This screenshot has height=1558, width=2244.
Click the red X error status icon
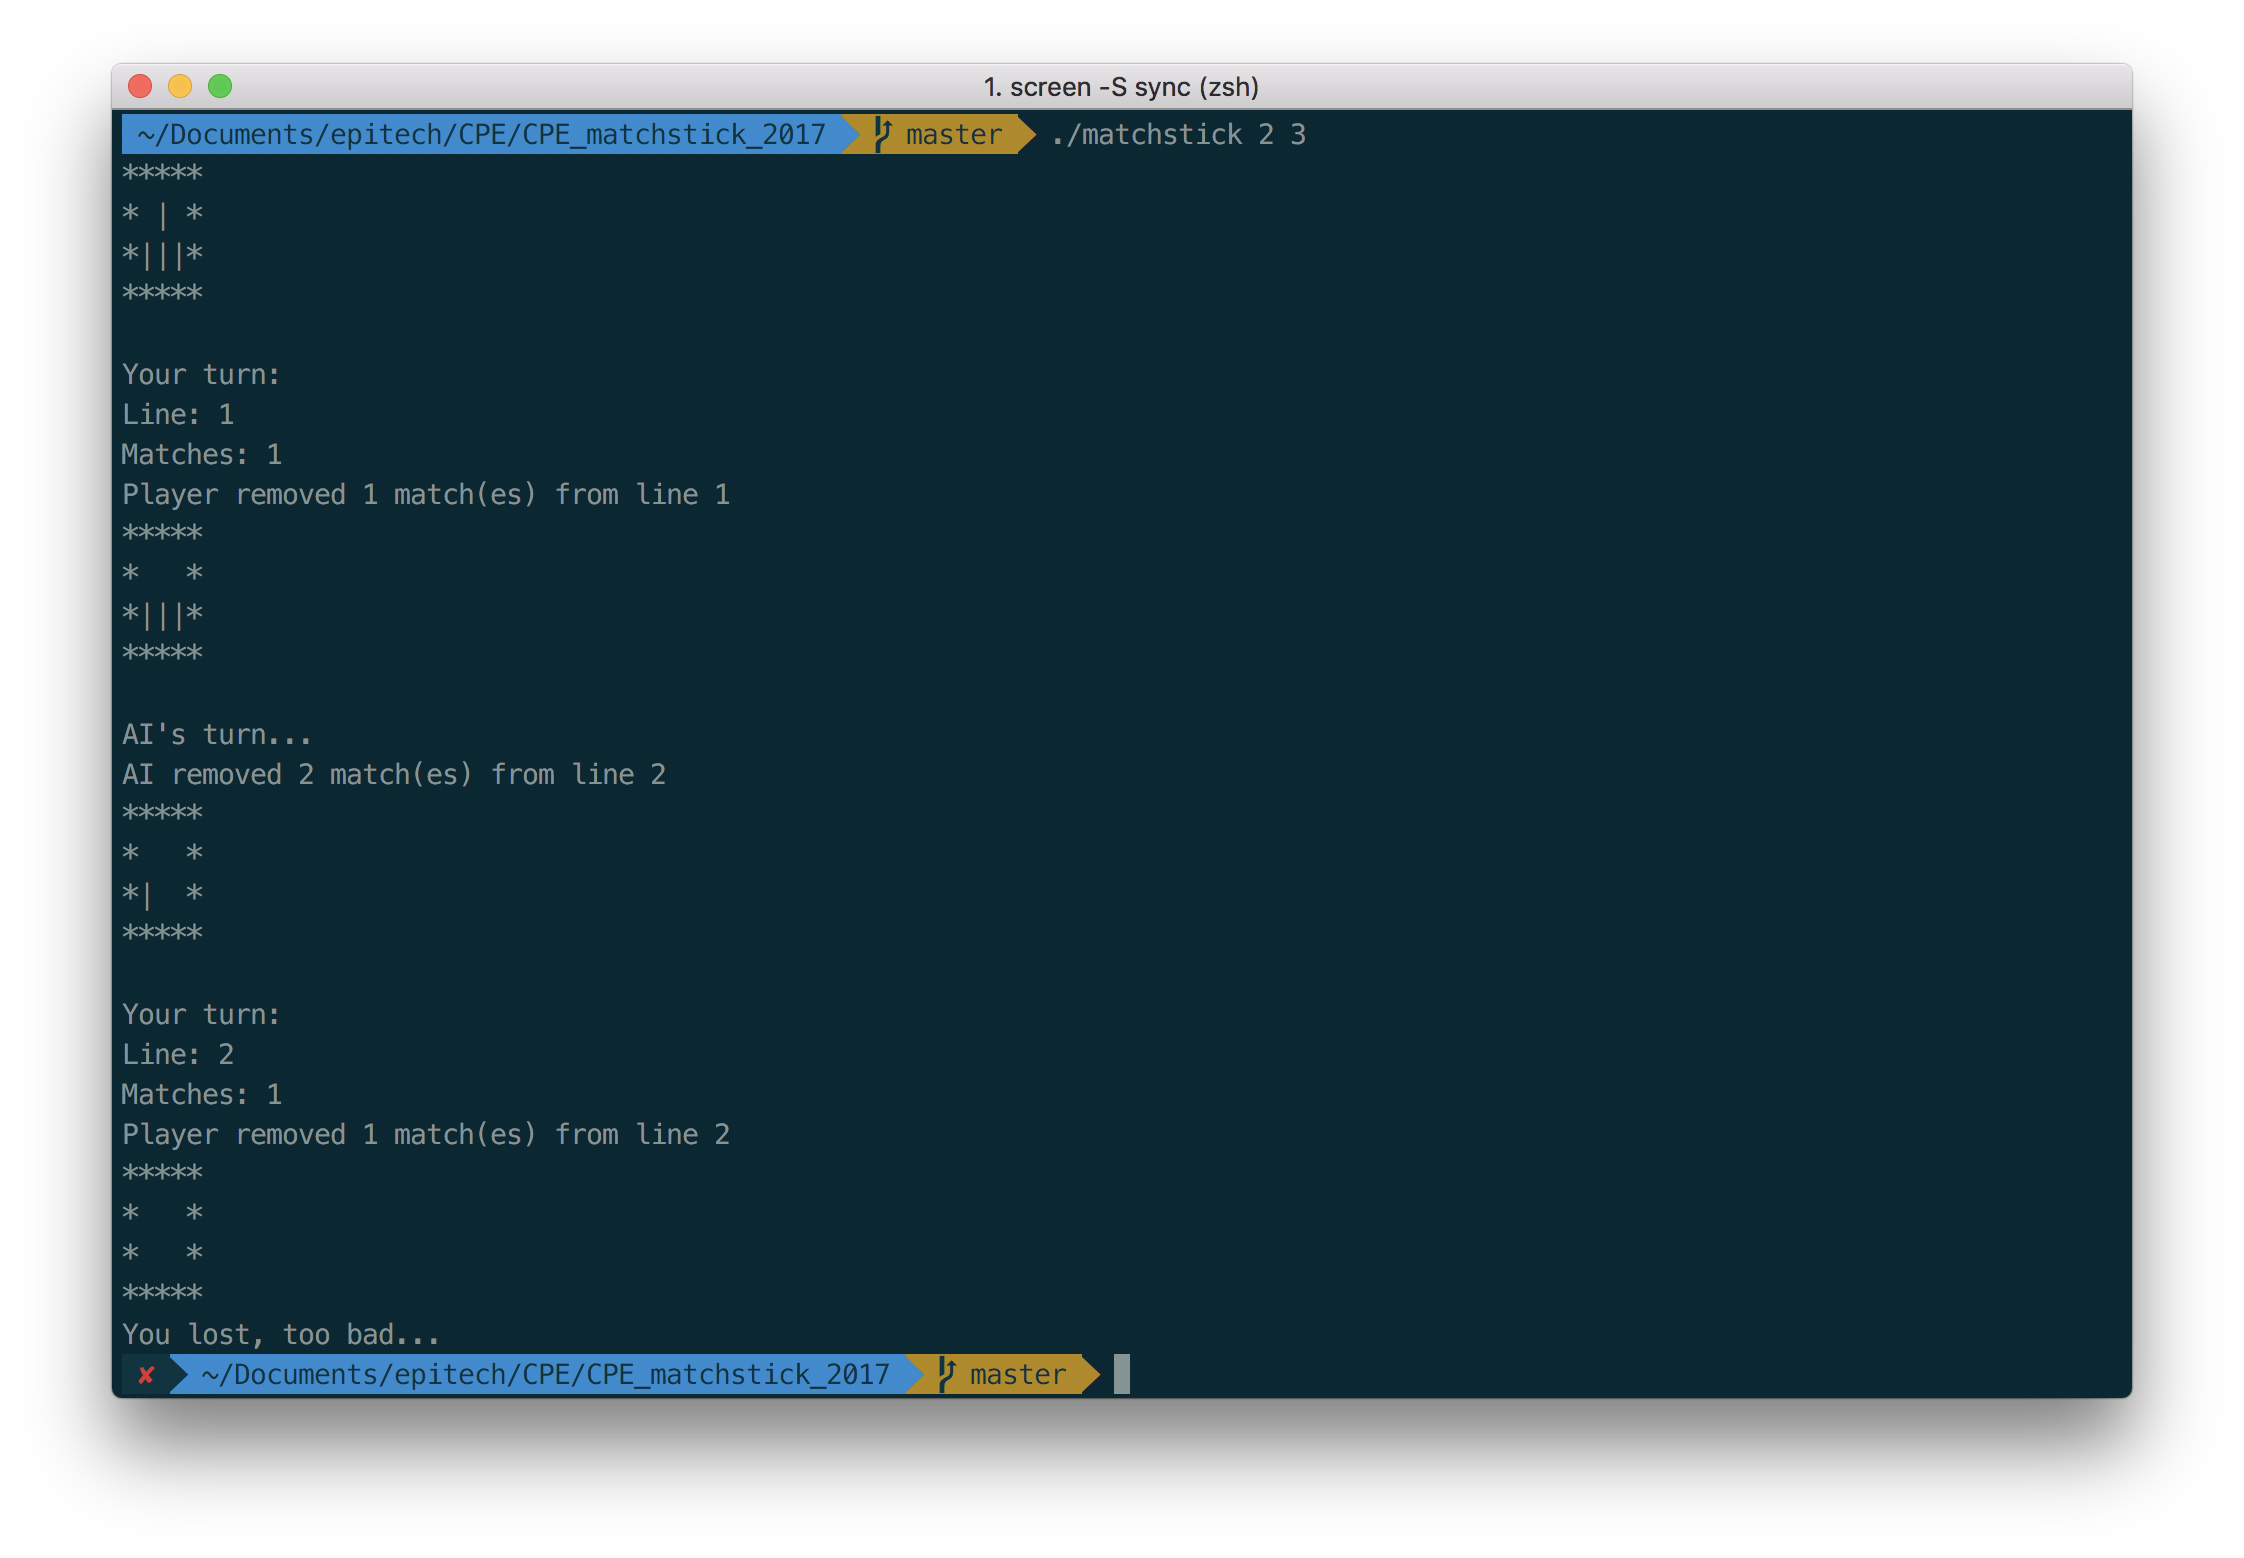[x=146, y=1375]
